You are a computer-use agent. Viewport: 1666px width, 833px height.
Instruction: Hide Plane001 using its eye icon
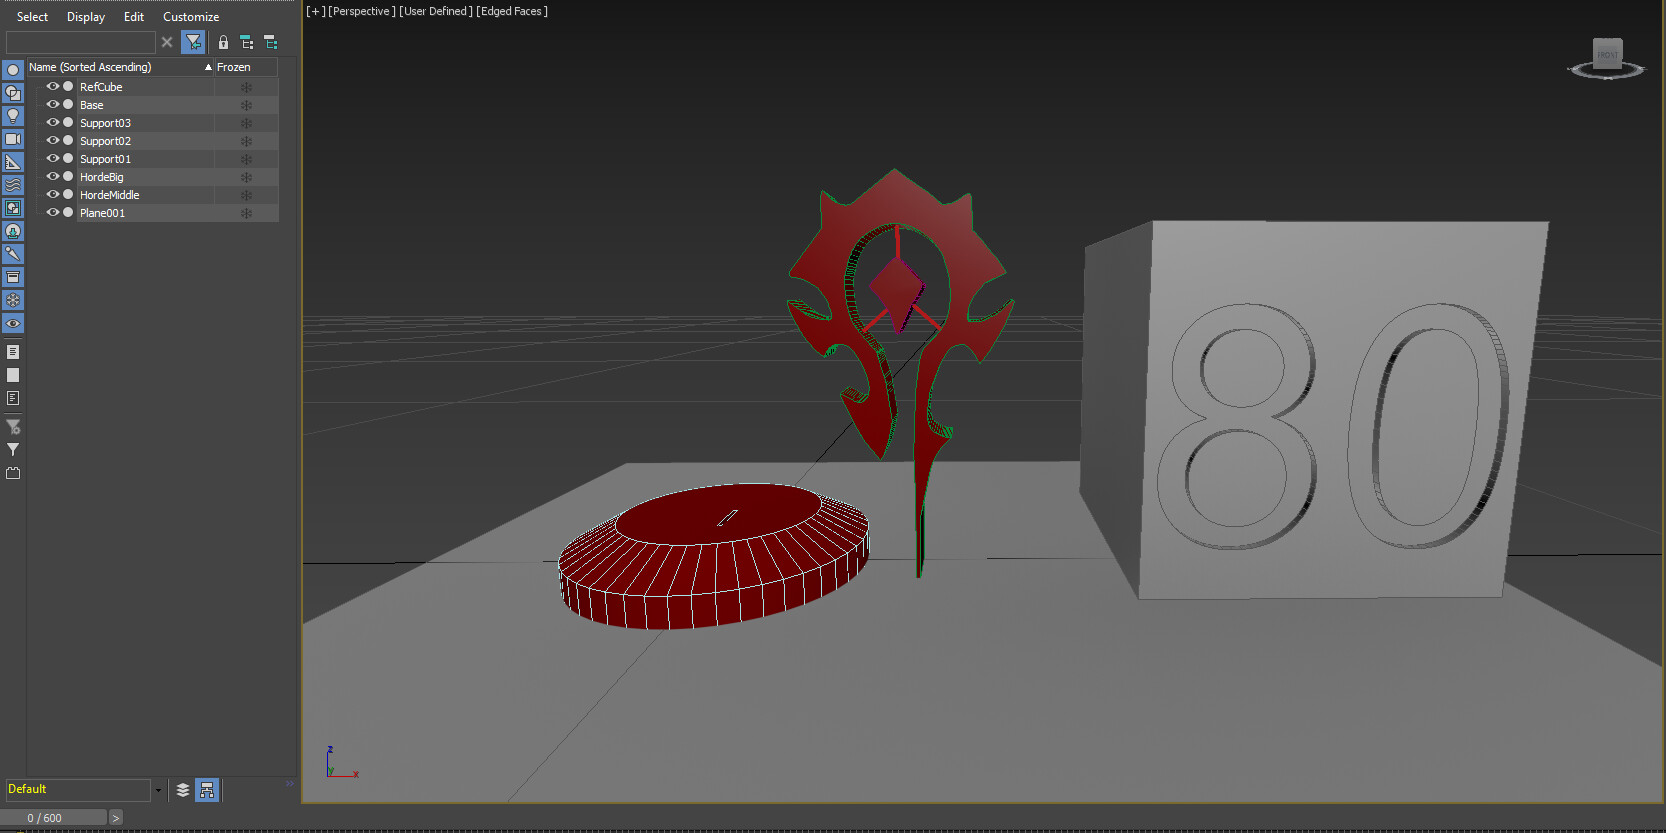pos(53,213)
